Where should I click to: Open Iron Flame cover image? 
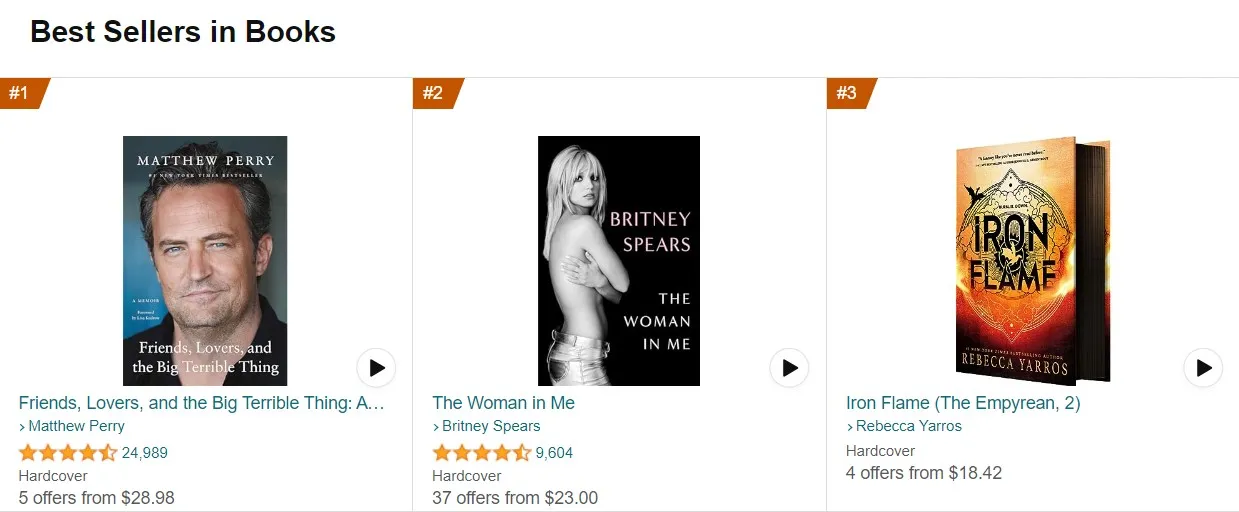[1032, 261]
